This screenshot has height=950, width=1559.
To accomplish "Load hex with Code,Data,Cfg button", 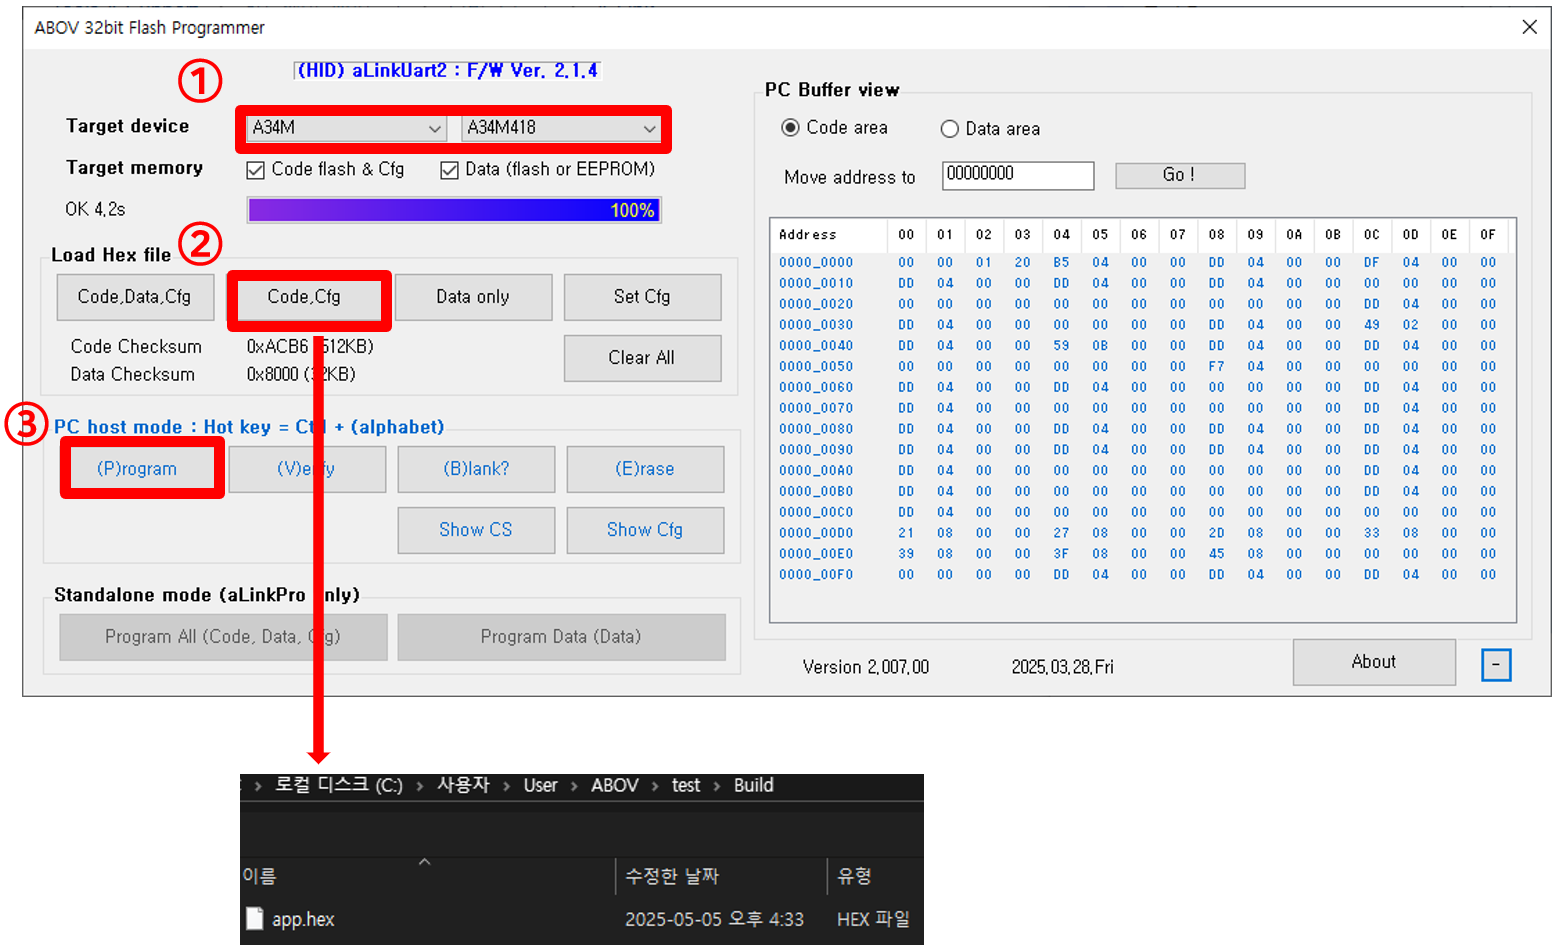I will [x=135, y=297].
